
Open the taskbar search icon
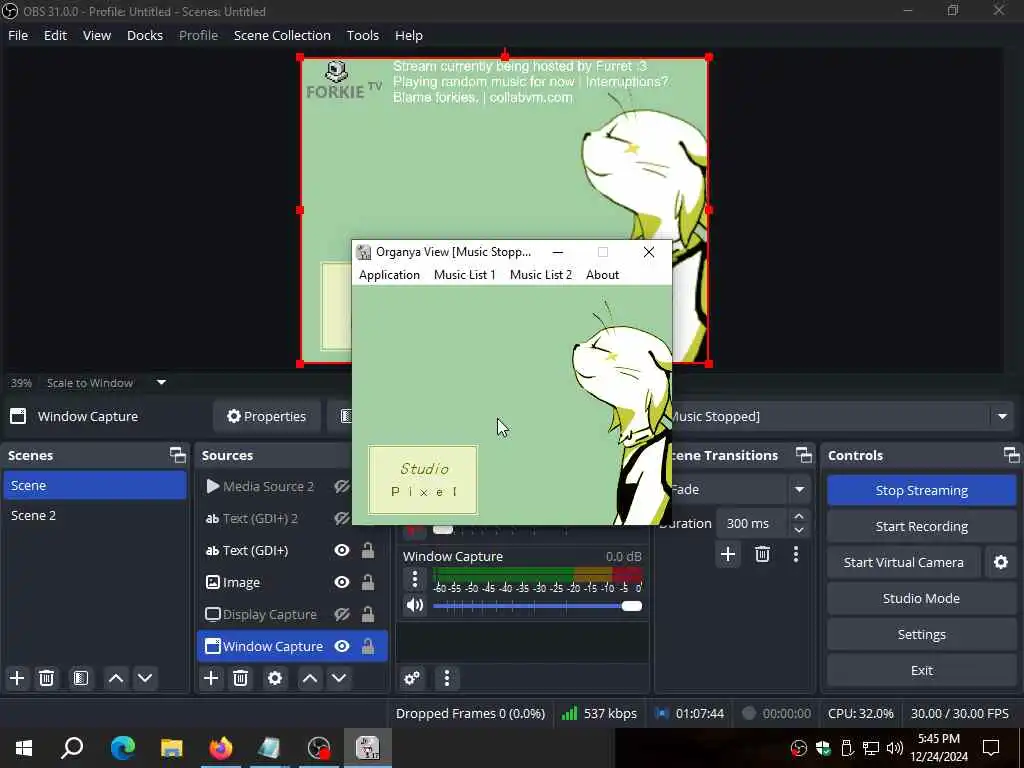tap(72, 748)
